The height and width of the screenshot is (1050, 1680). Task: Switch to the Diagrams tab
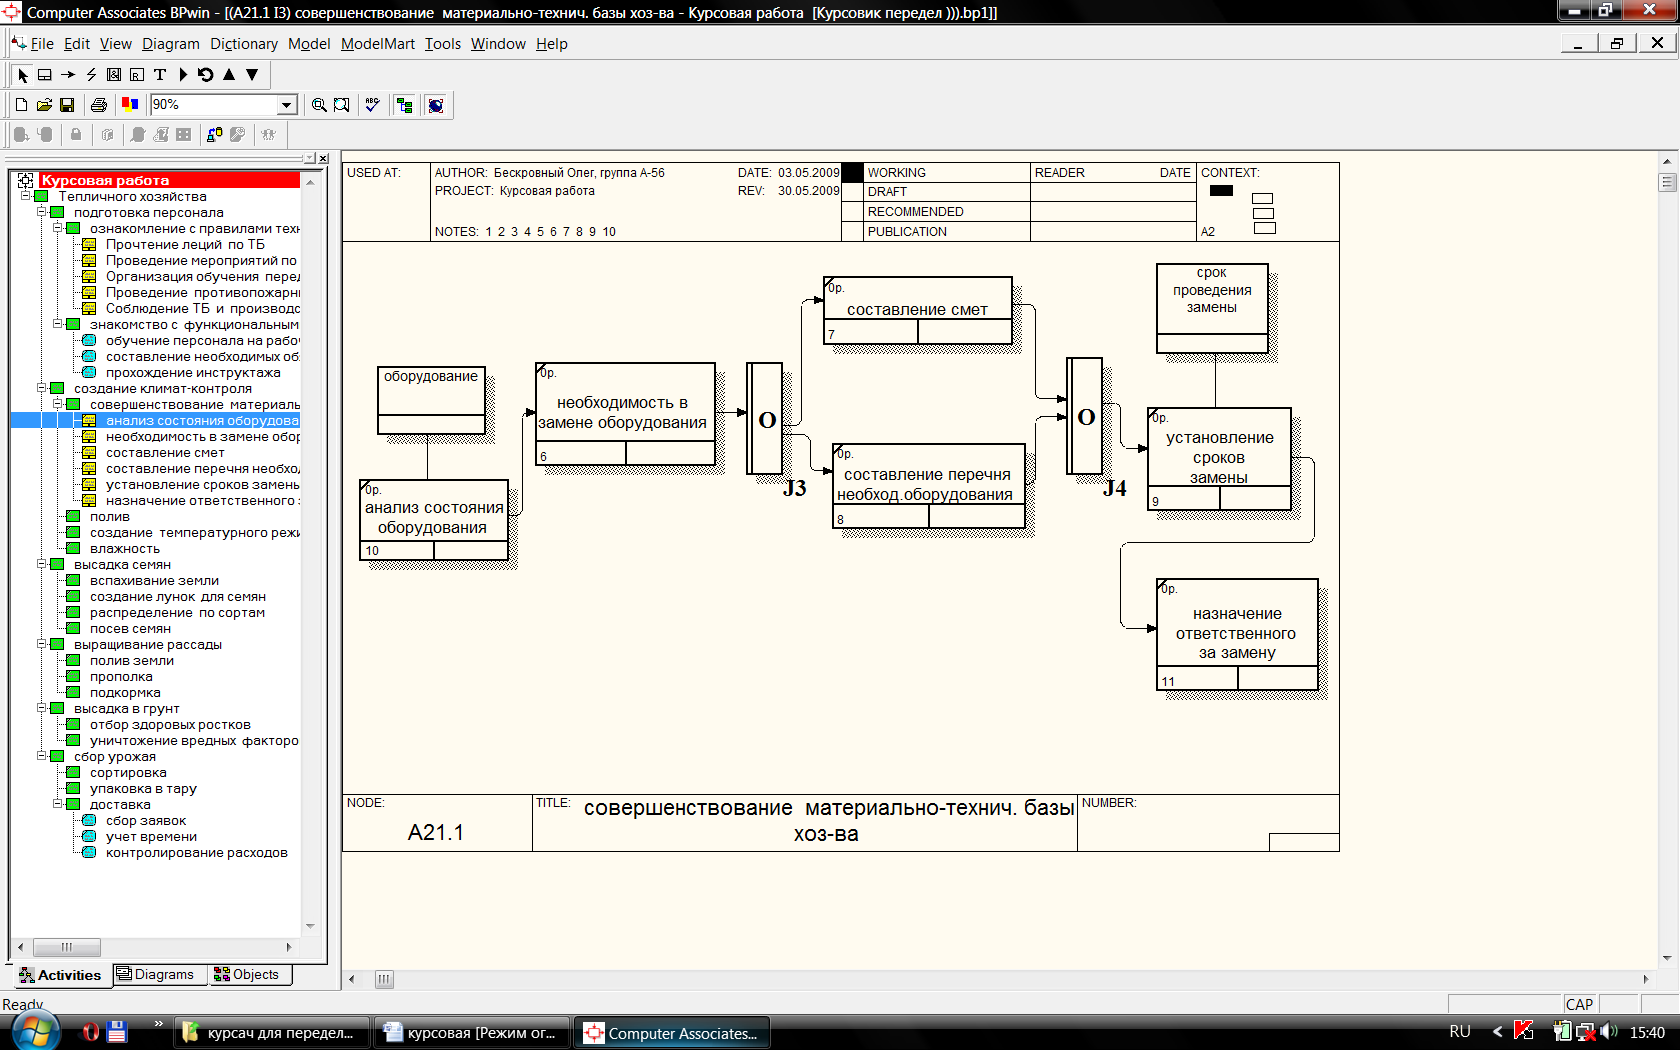click(x=155, y=975)
